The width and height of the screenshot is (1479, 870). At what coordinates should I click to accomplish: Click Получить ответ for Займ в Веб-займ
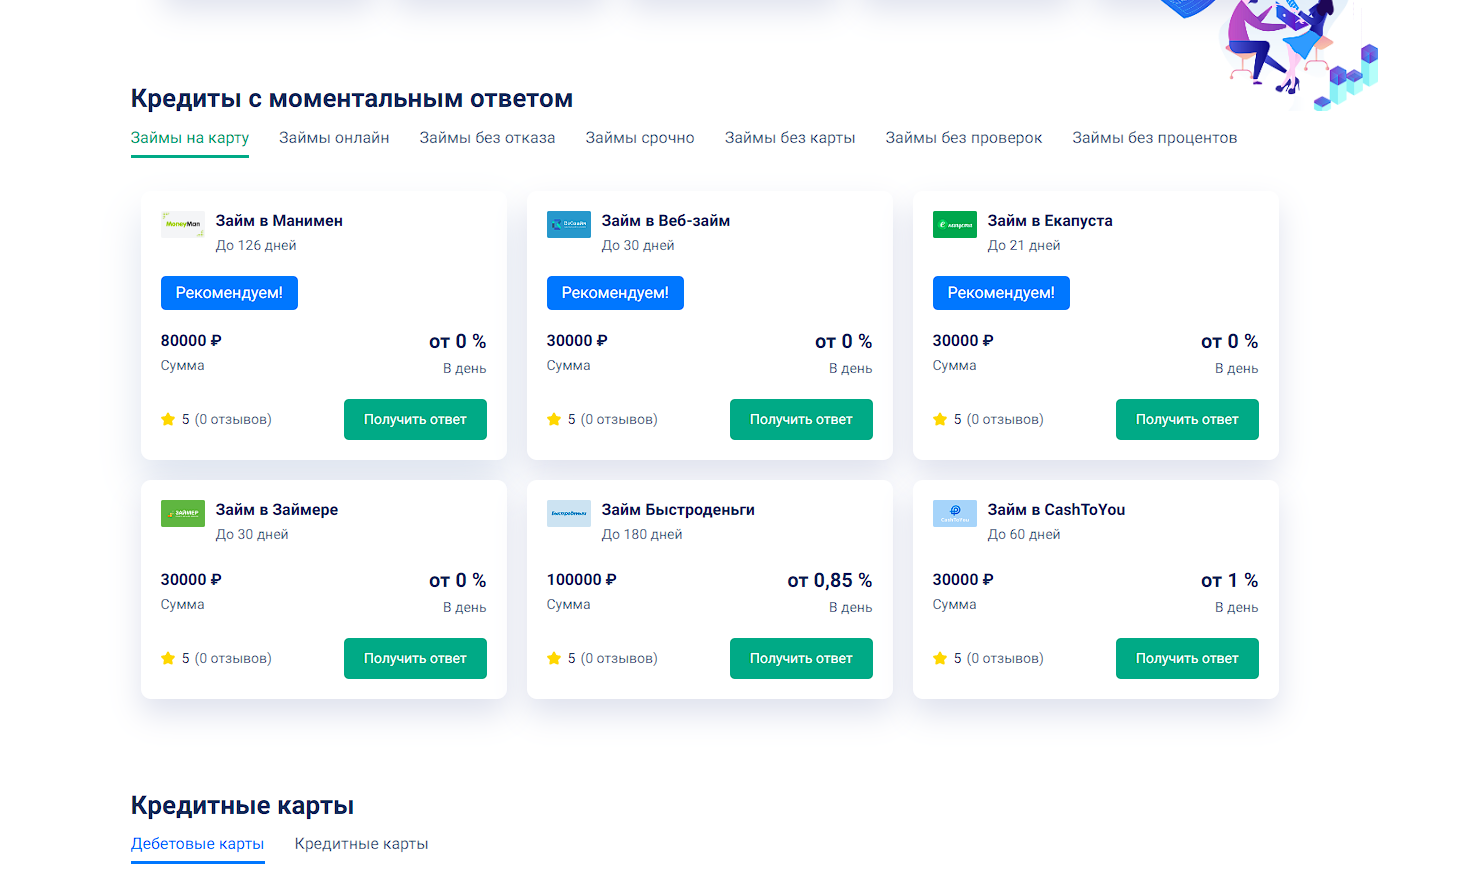point(801,419)
